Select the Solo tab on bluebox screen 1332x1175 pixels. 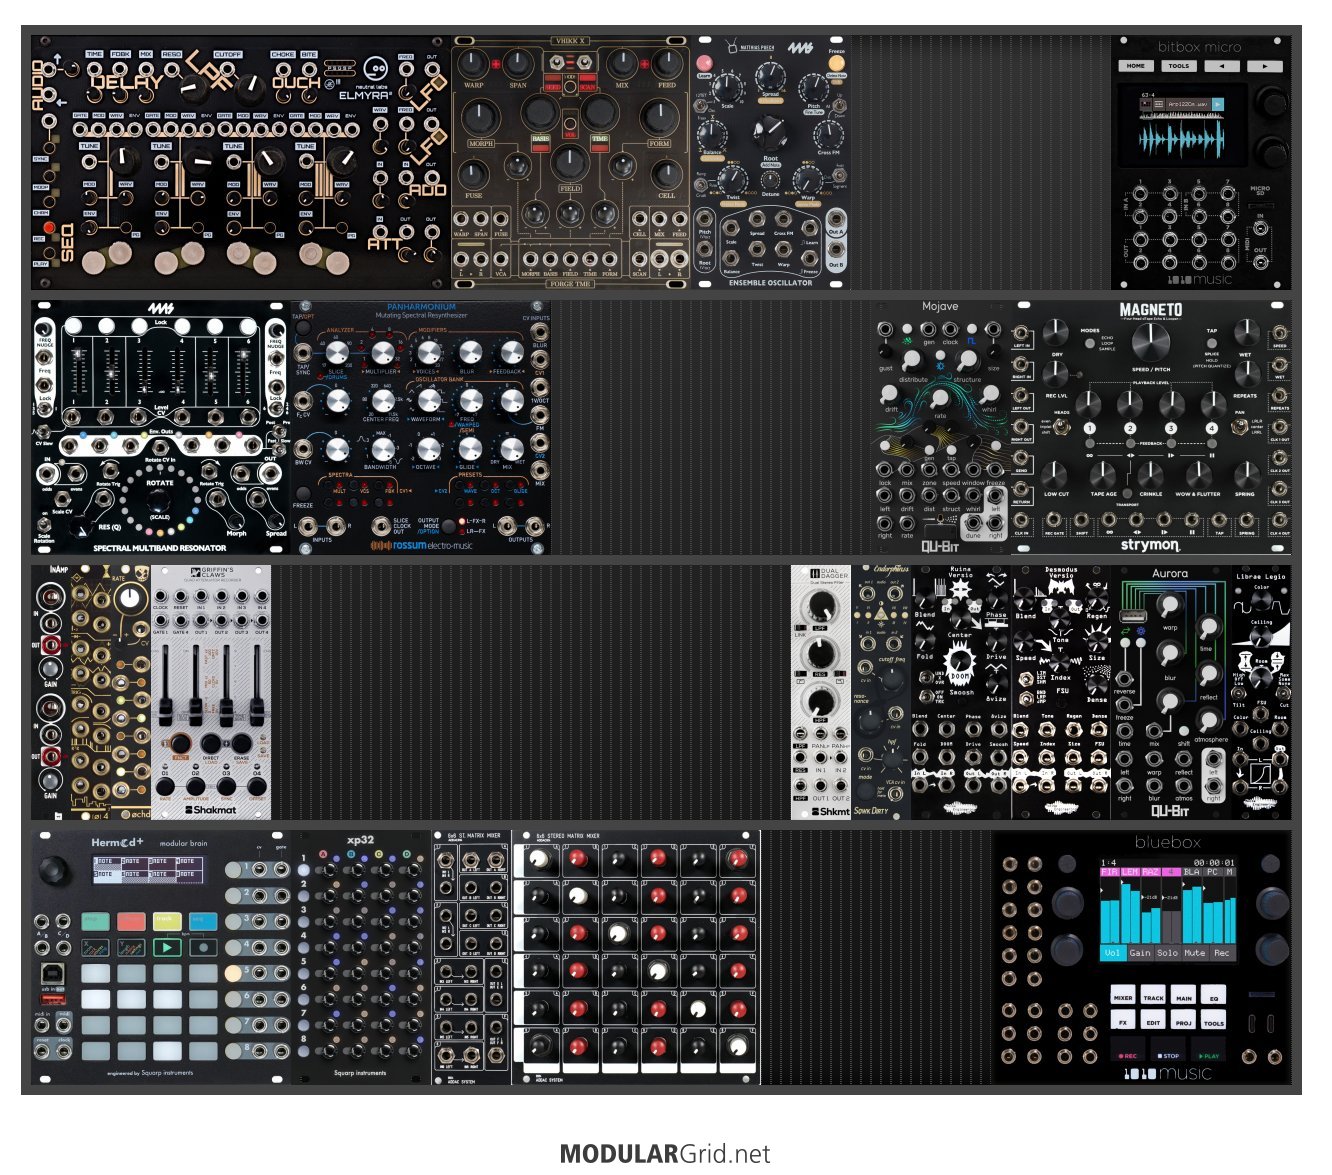1167,953
